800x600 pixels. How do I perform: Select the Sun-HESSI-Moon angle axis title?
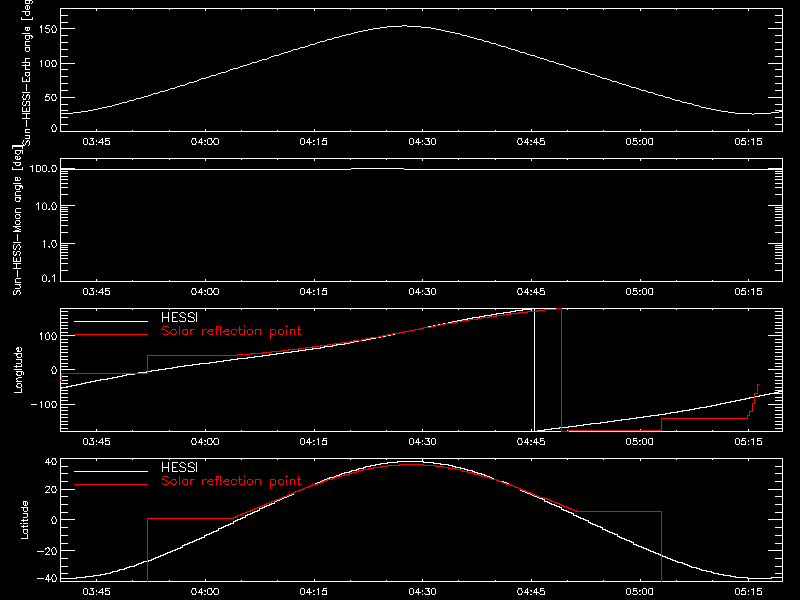(17, 221)
